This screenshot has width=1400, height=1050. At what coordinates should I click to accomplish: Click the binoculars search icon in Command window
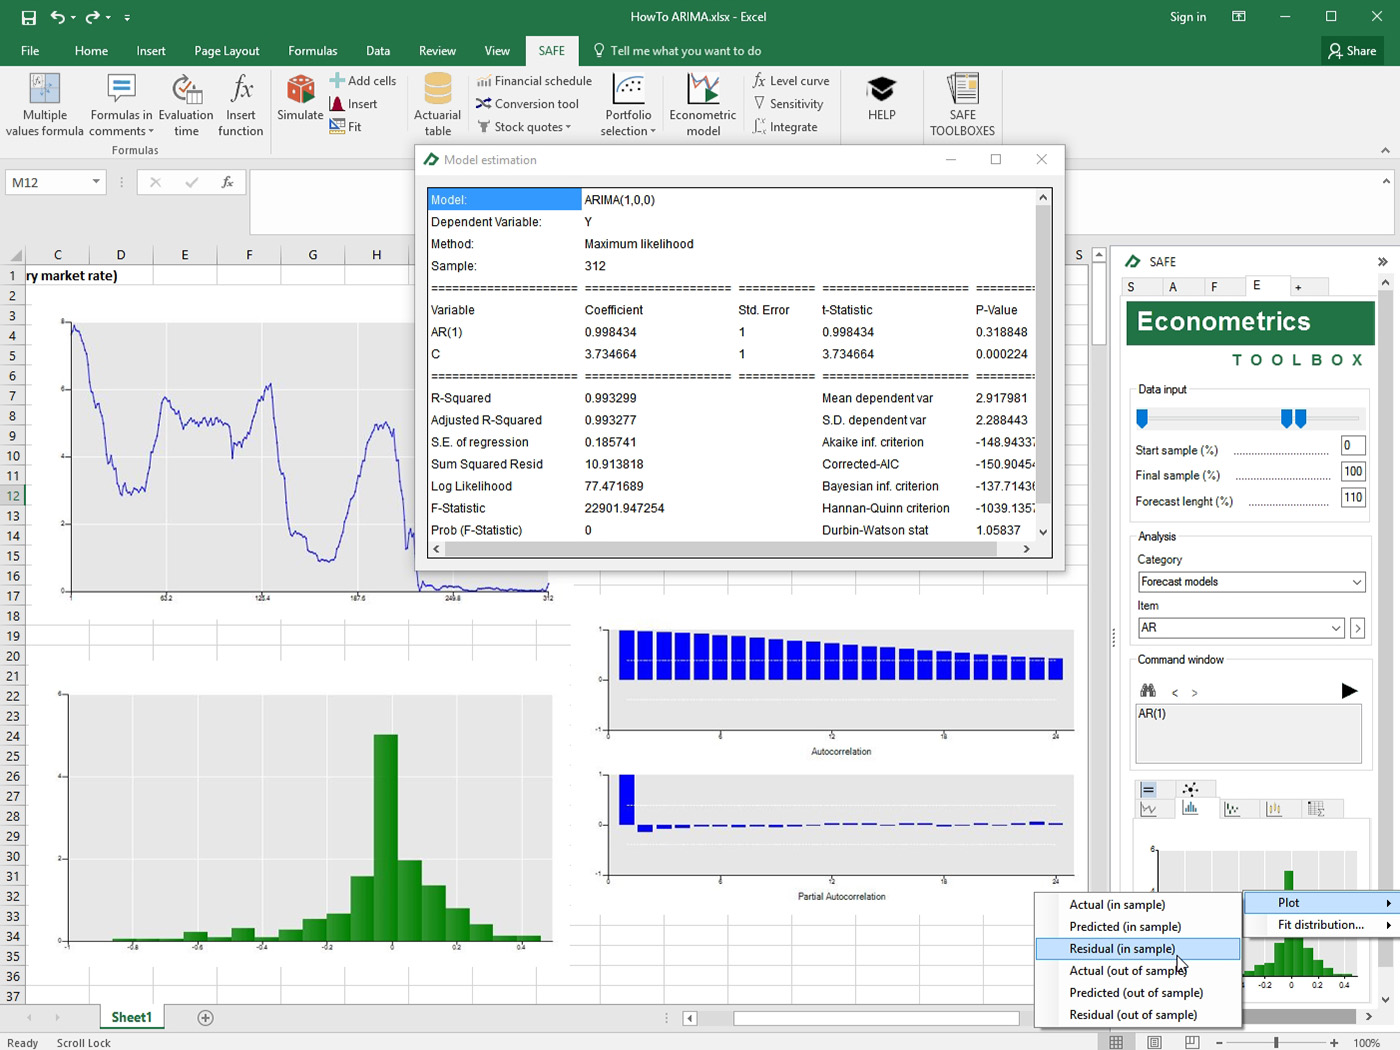coord(1148,691)
